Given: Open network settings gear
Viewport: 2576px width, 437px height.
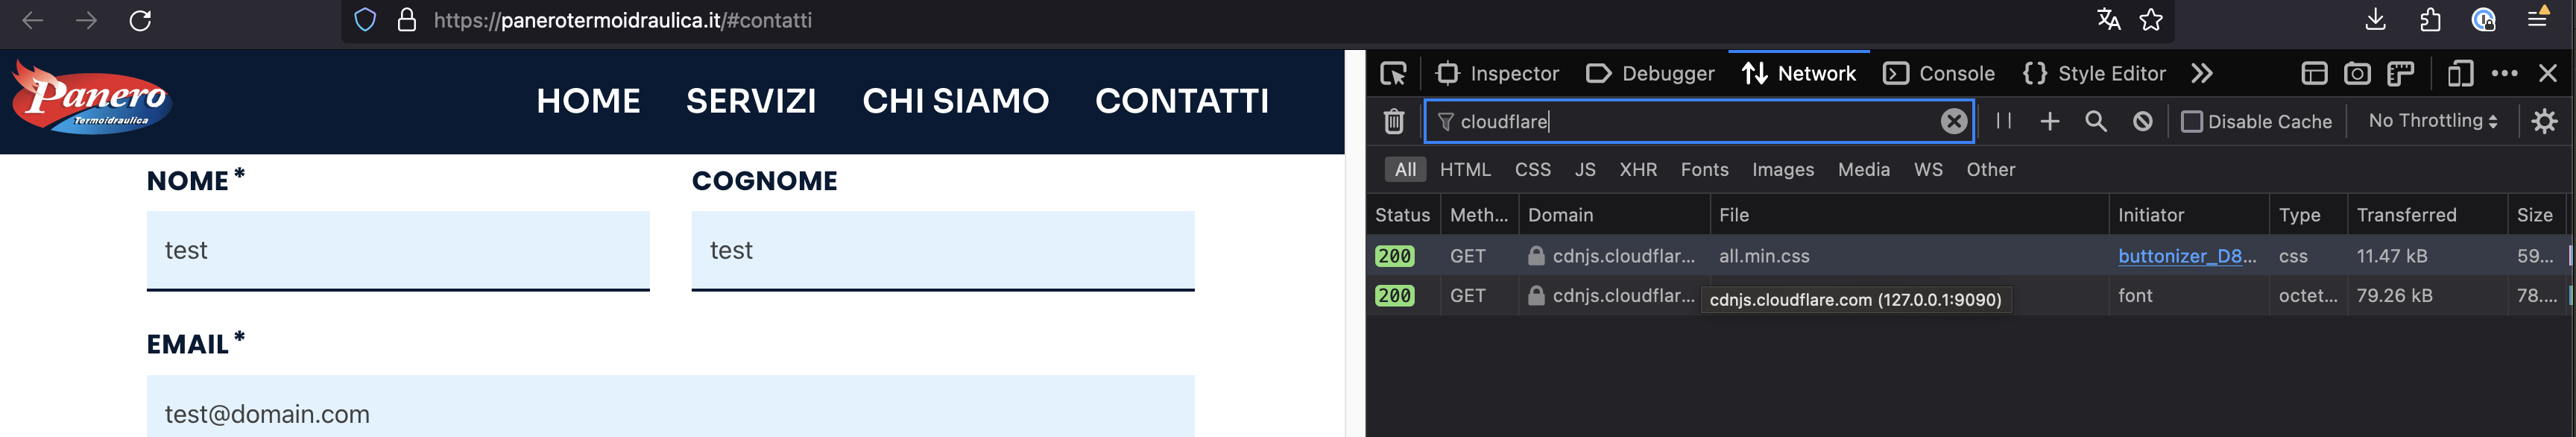Looking at the screenshot, I should [2544, 121].
